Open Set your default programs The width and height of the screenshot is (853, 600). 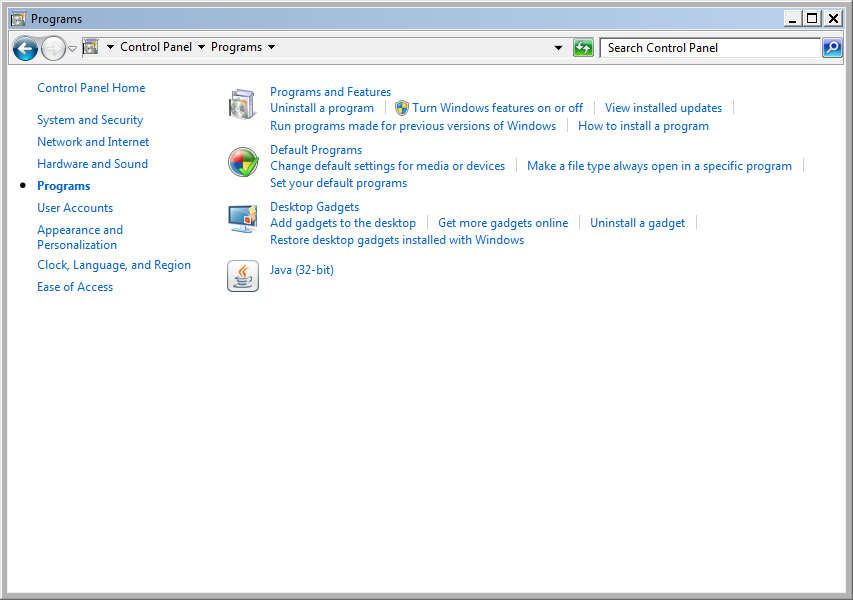338,182
